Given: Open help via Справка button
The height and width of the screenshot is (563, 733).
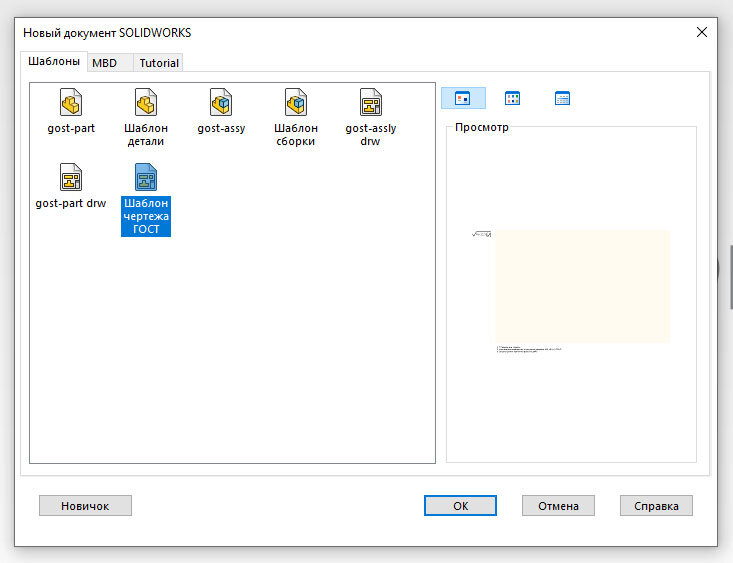Looking at the screenshot, I should [656, 506].
